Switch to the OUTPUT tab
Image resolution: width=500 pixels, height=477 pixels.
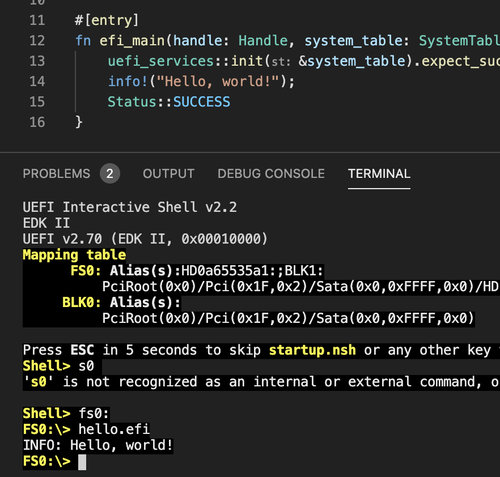pyautogui.click(x=168, y=174)
